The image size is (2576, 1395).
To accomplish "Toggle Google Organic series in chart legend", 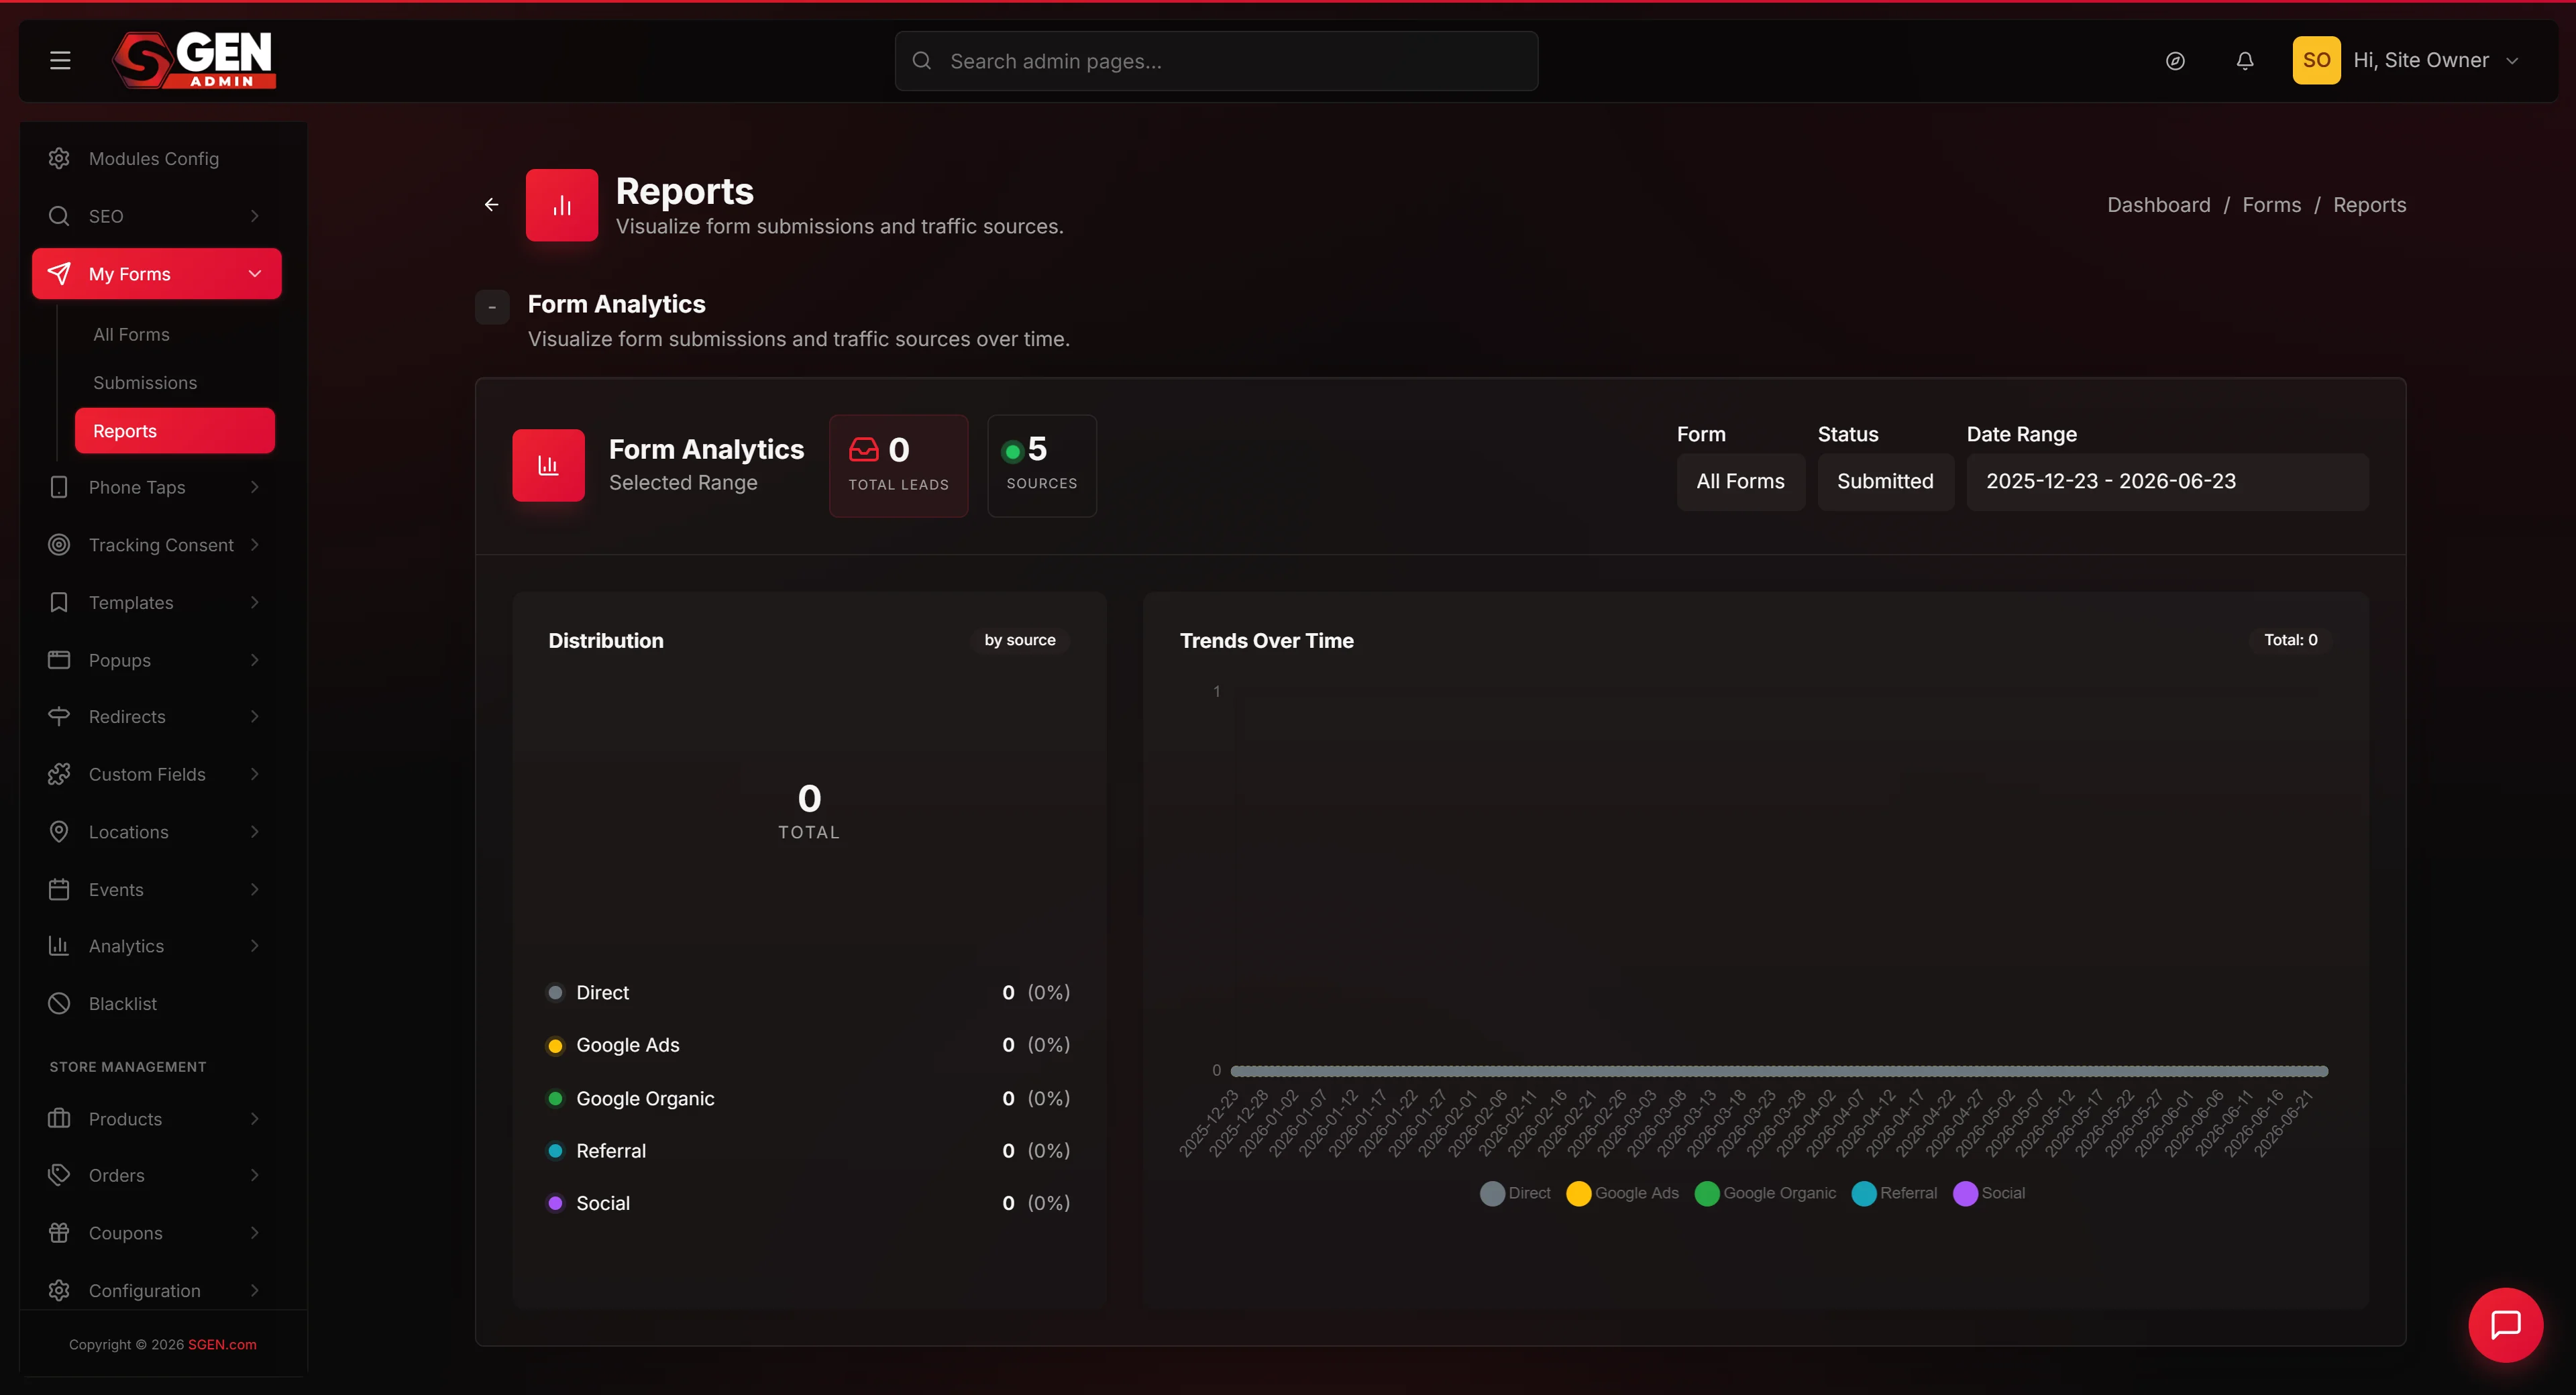I will 1765,1193.
